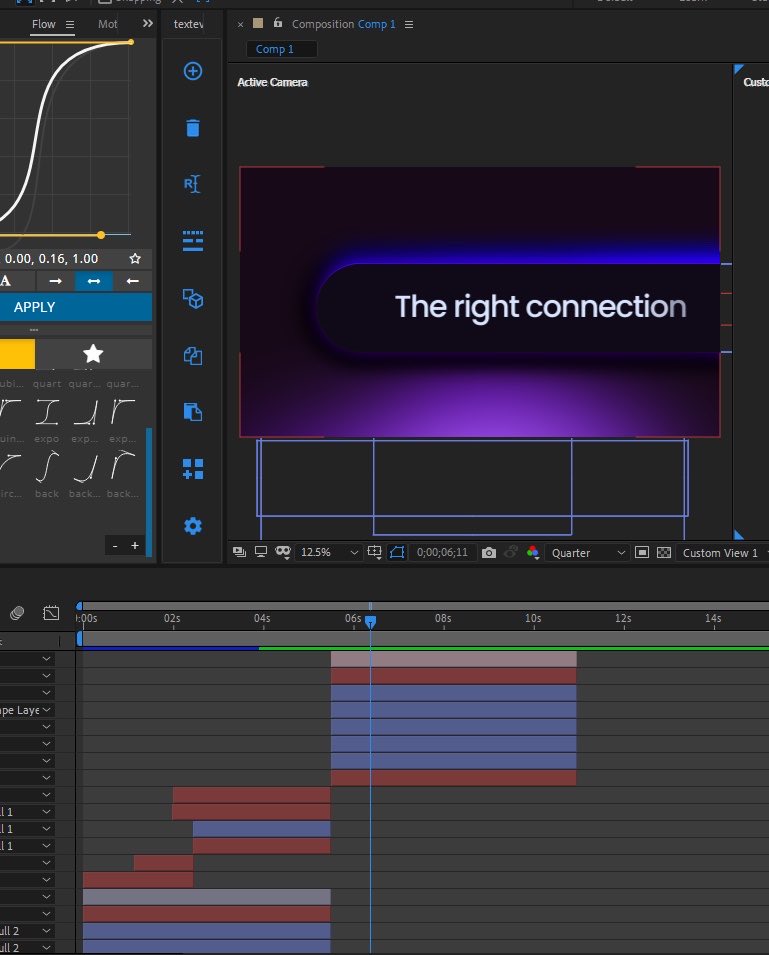Click the current time indicator playhead
The image size is (769, 955).
coord(370,621)
